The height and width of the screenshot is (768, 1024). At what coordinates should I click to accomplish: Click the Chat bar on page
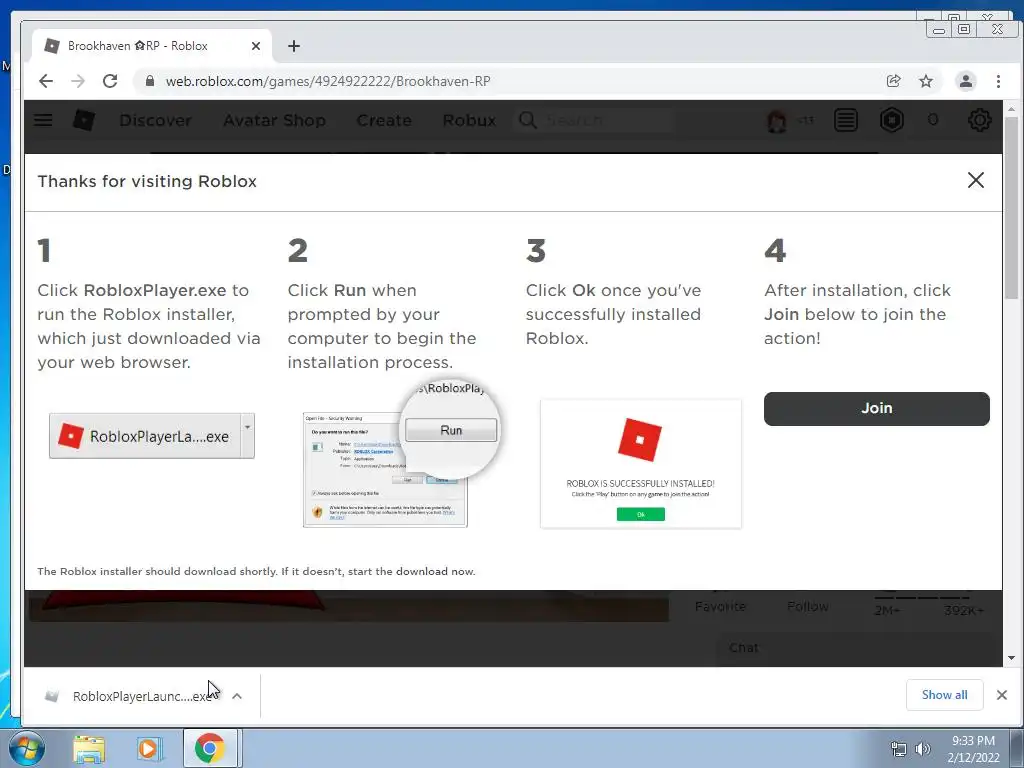pos(859,648)
